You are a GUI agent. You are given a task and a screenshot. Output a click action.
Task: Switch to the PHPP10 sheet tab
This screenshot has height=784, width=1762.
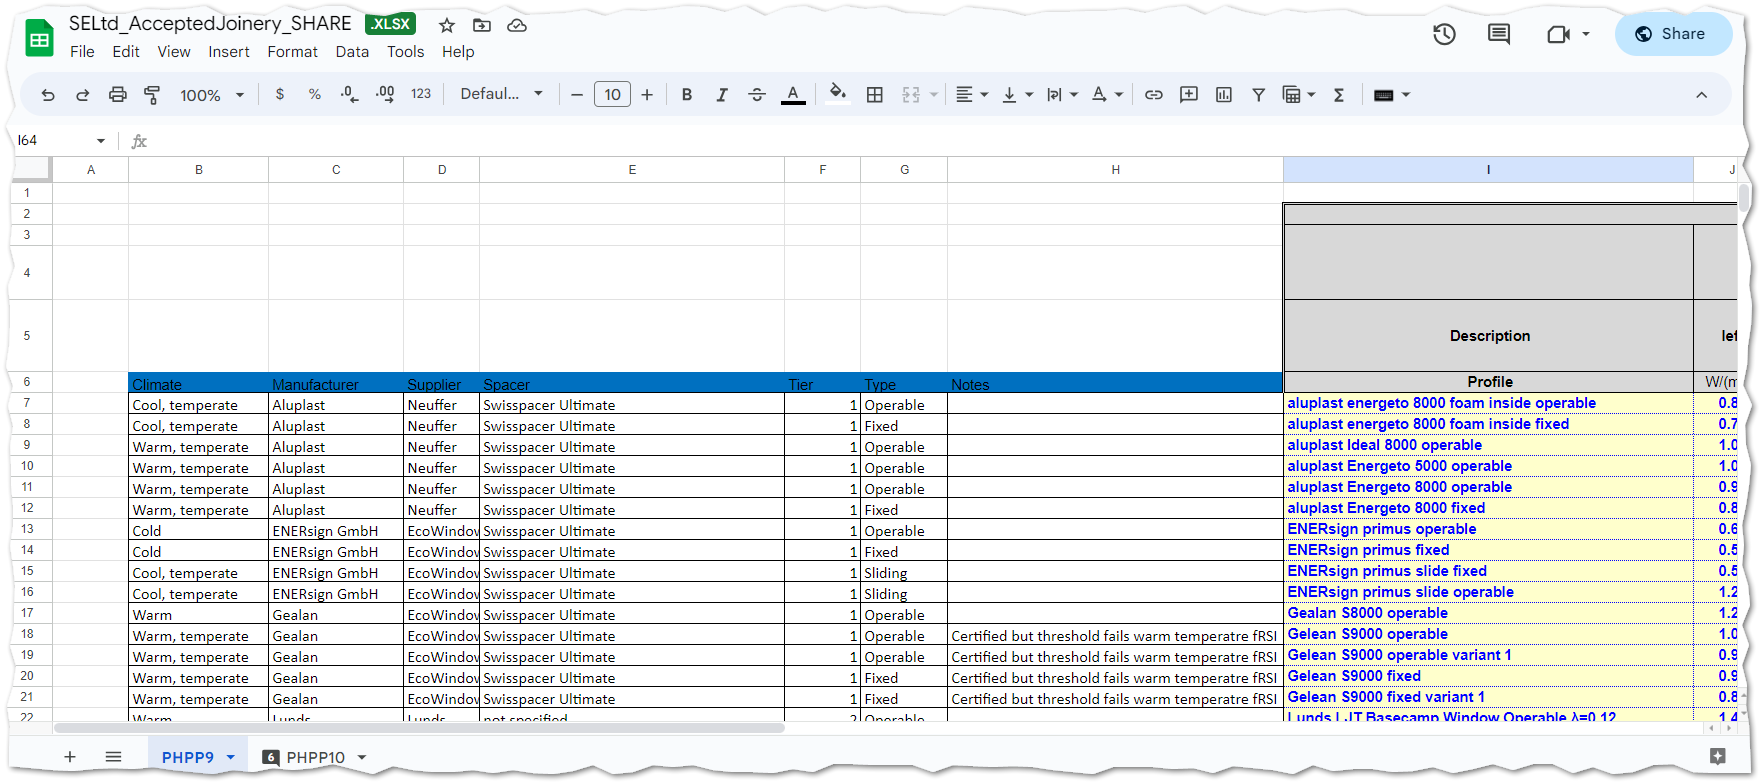pyautogui.click(x=315, y=757)
